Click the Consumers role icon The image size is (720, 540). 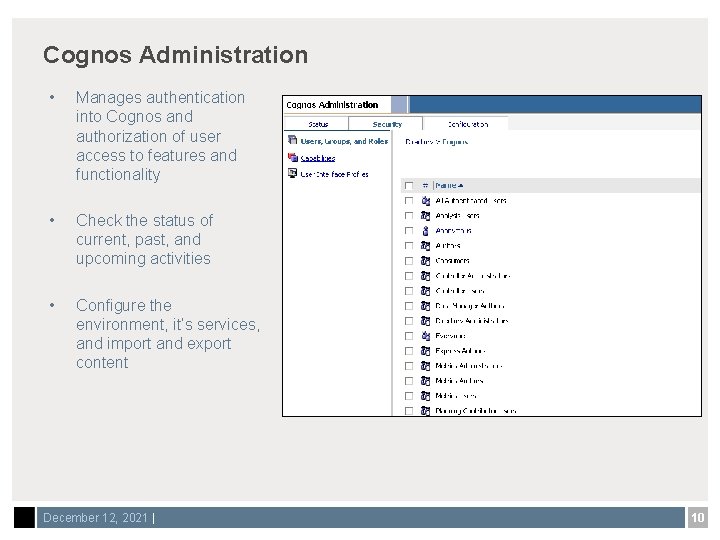(x=426, y=261)
